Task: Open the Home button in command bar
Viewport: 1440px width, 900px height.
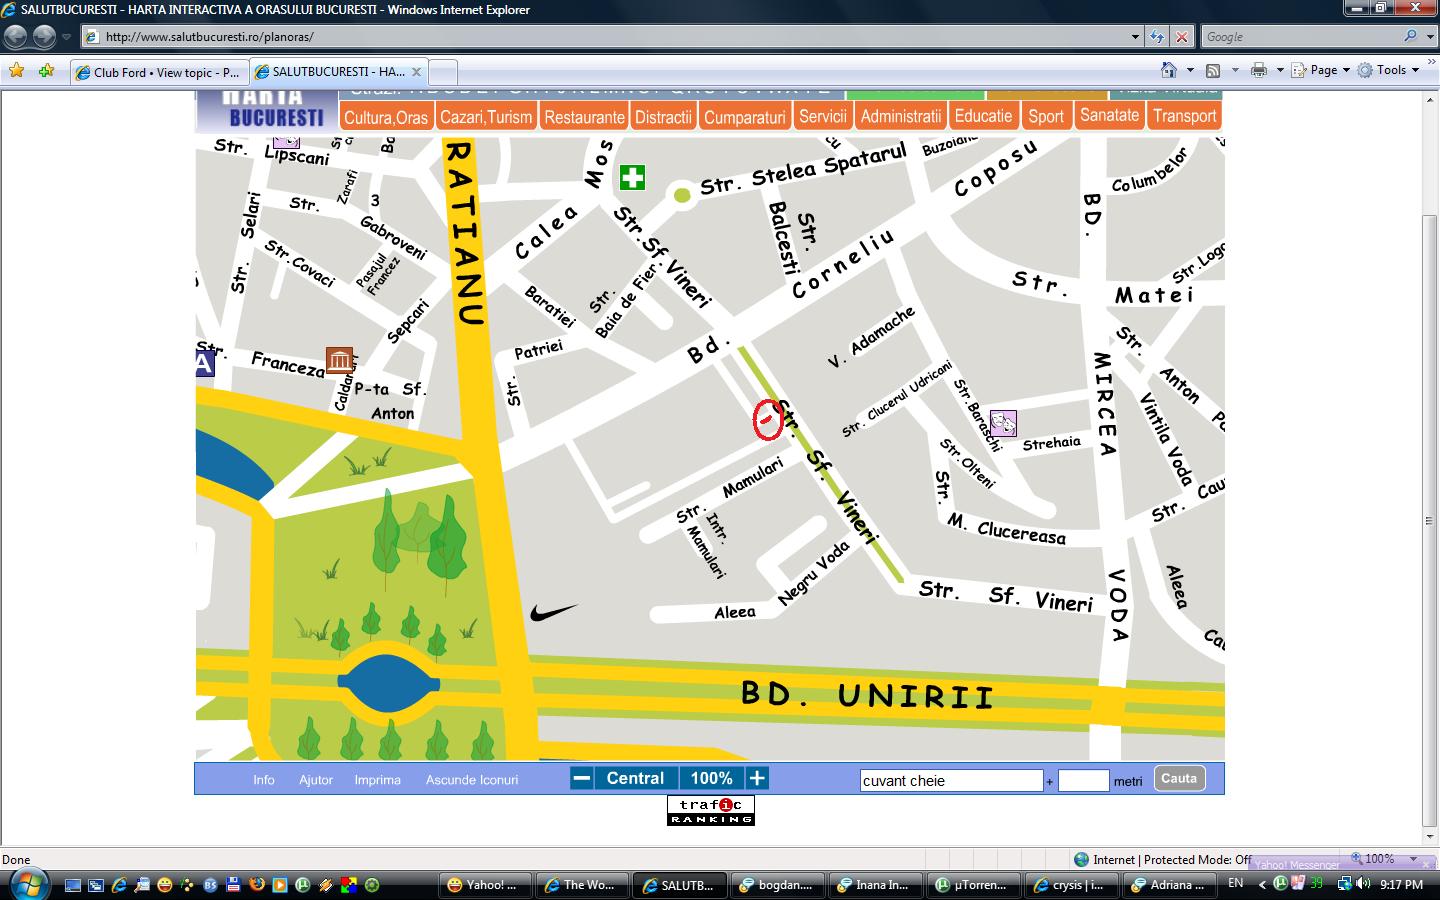Action: 1168,70
